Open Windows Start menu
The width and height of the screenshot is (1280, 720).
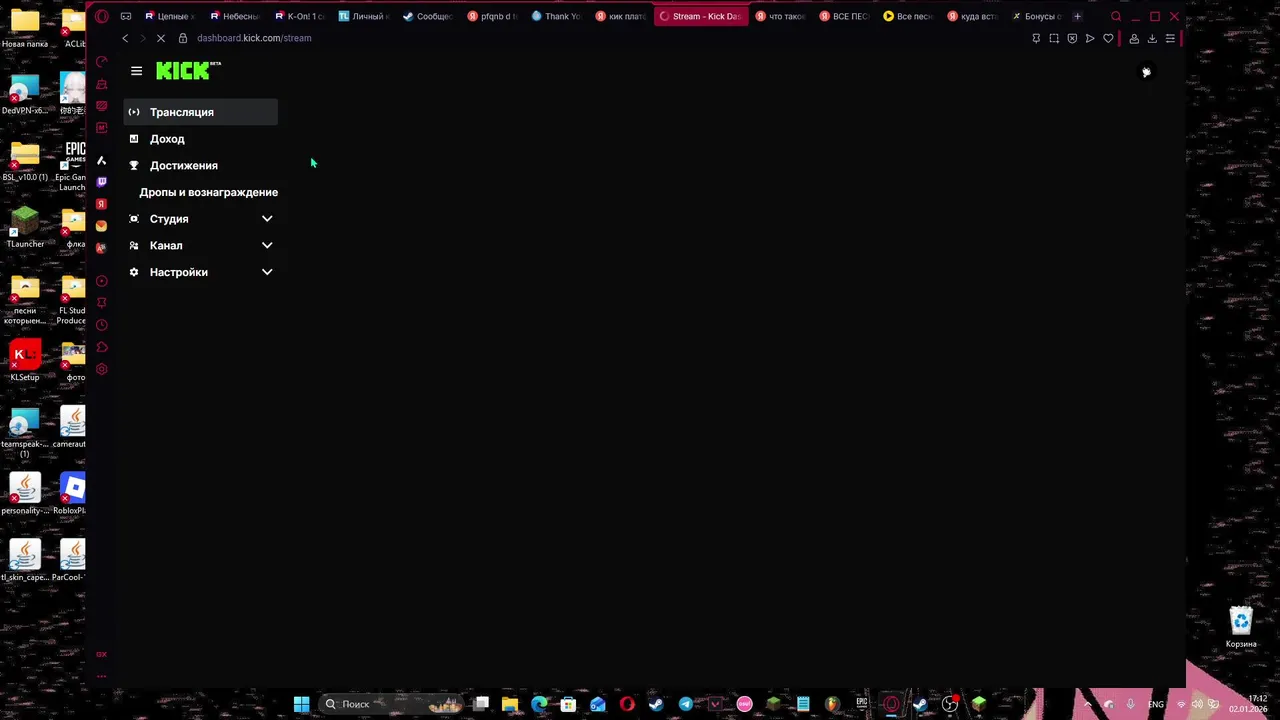[301, 704]
